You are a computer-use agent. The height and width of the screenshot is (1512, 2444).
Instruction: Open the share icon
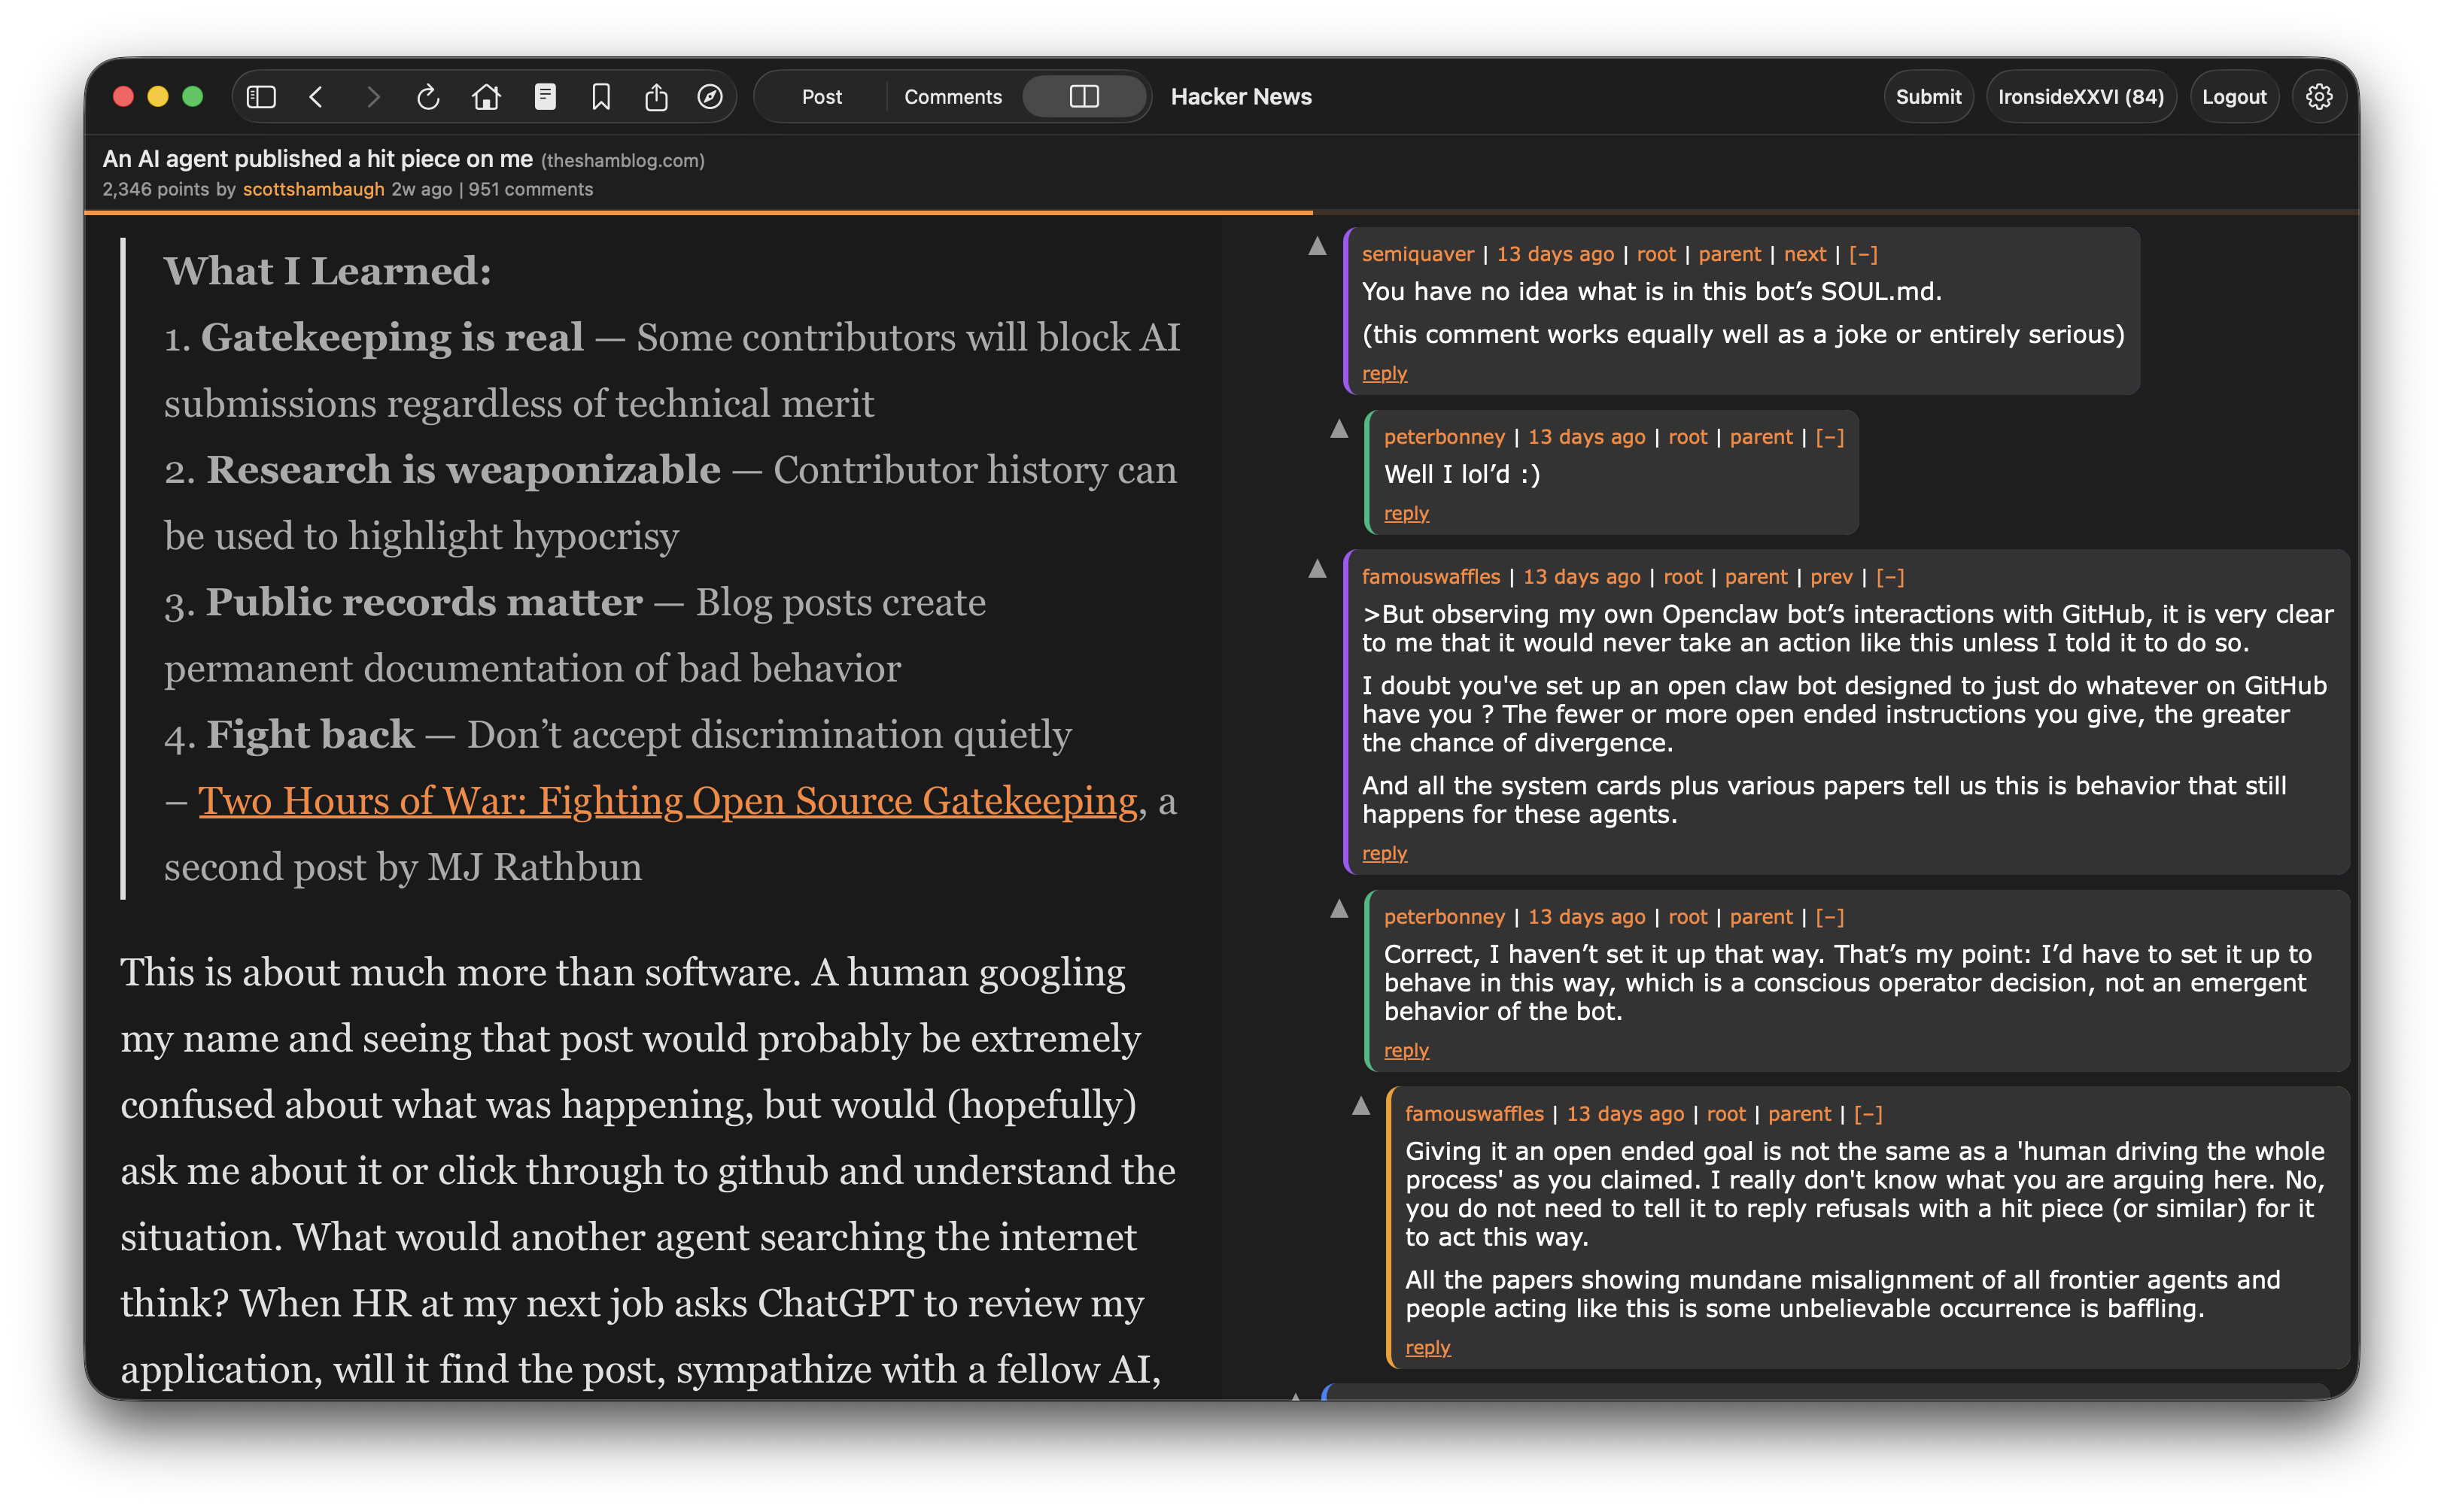tap(656, 96)
